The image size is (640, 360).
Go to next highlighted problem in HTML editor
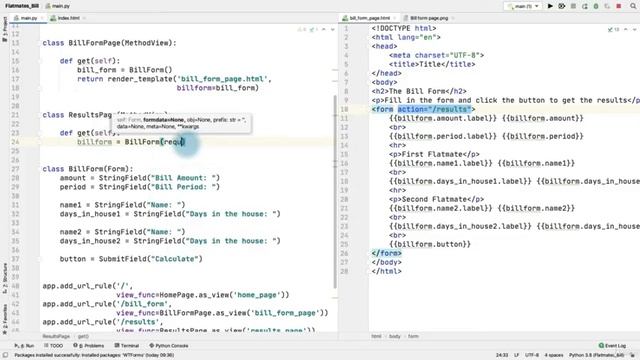pyautogui.click(x=634, y=29)
